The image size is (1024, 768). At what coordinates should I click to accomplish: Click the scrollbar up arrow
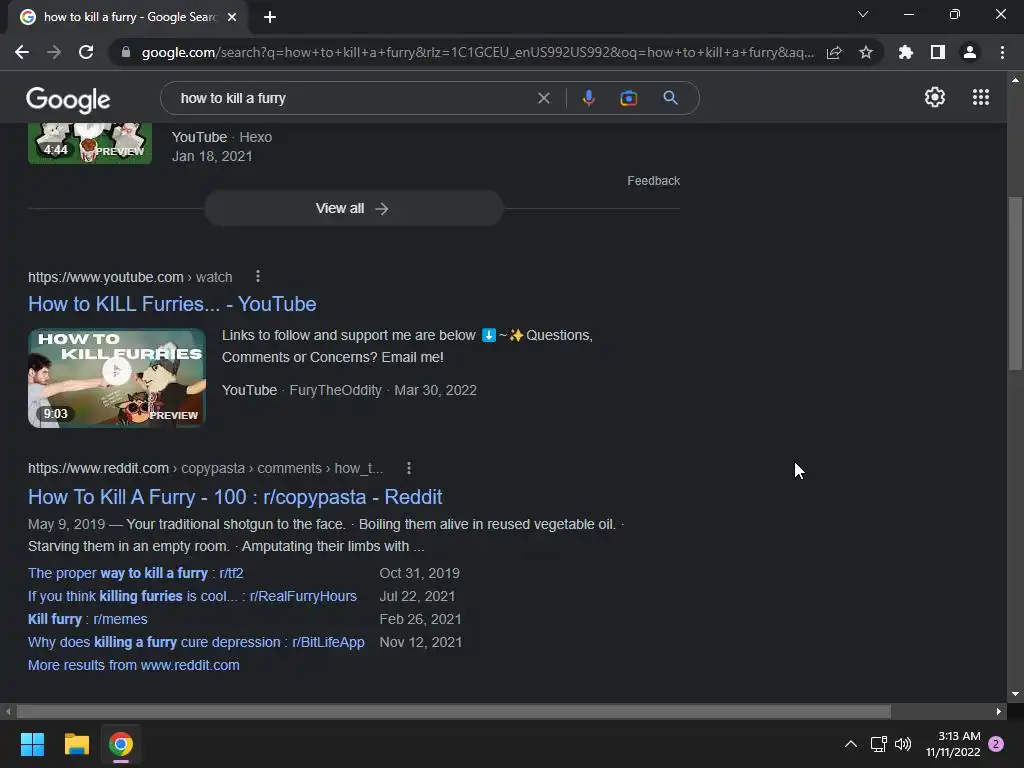coord(1015,80)
